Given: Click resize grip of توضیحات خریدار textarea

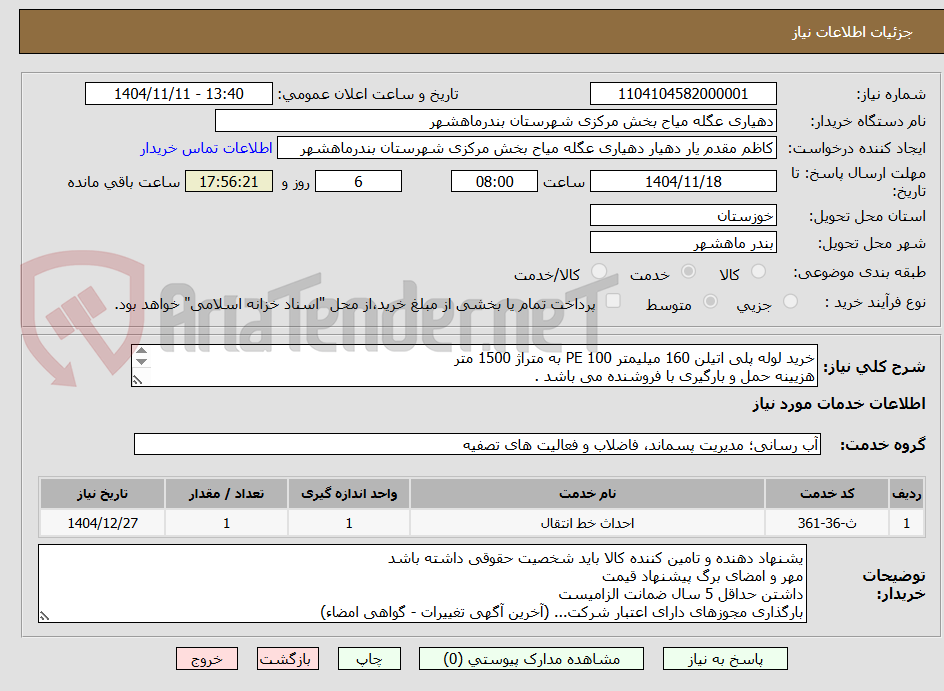Looking at the screenshot, I should [44, 616].
